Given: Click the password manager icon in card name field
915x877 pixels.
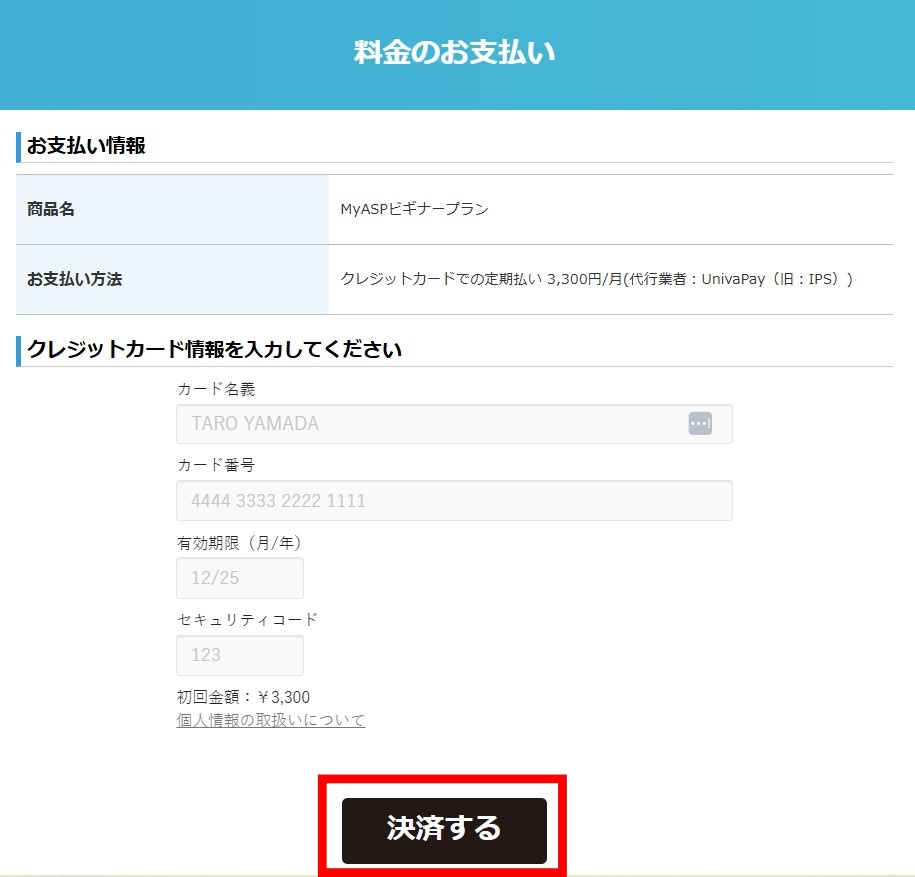Looking at the screenshot, I should tap(700, 424).
